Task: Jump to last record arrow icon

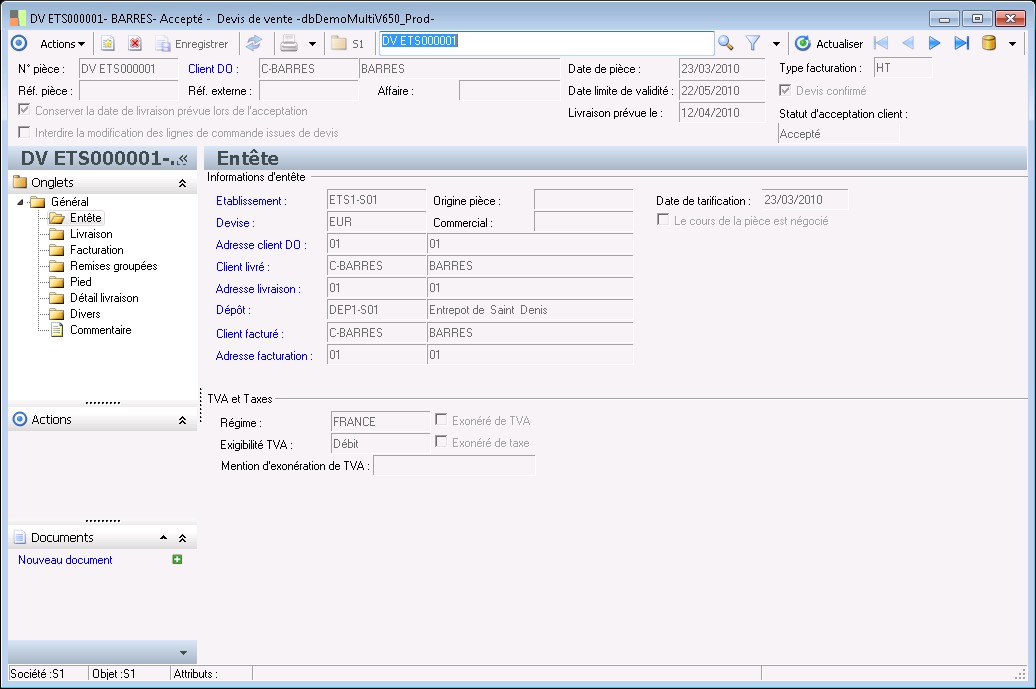Action: (961, 43)
